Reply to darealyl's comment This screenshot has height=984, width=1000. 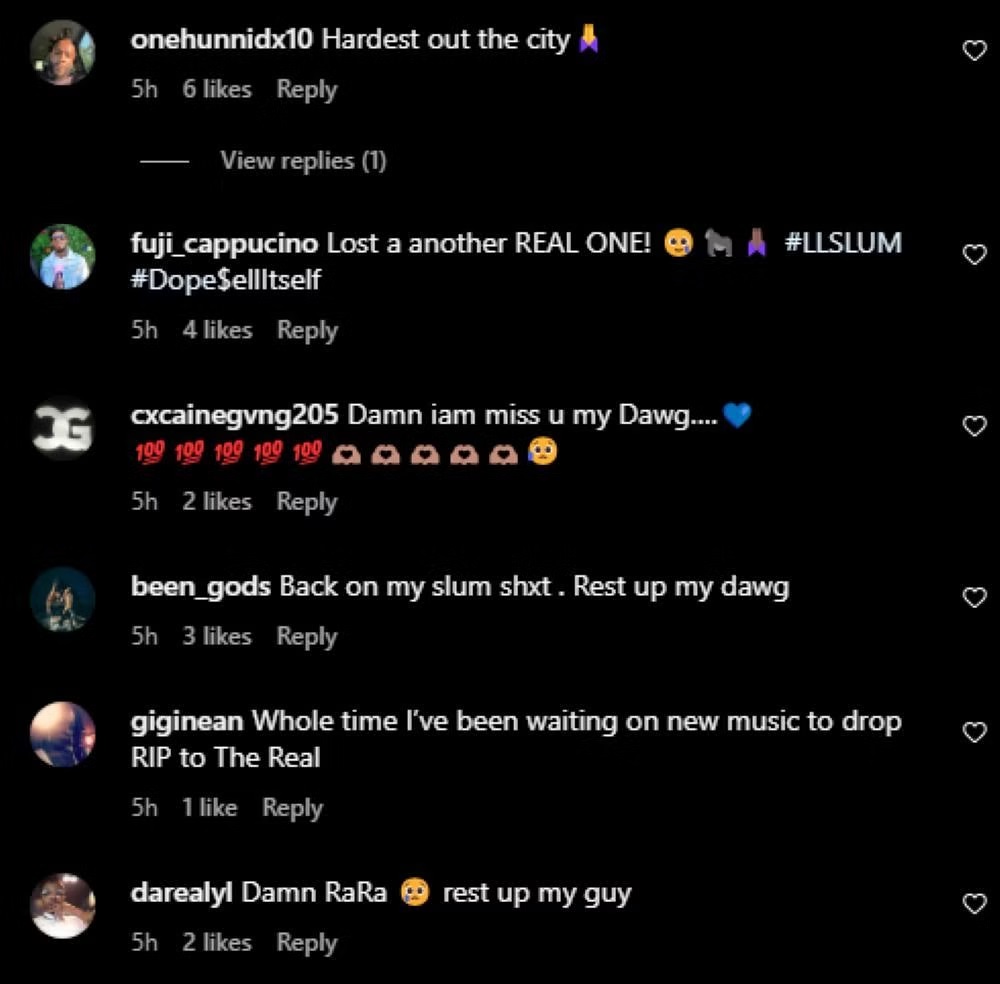(x=307, y=943)
